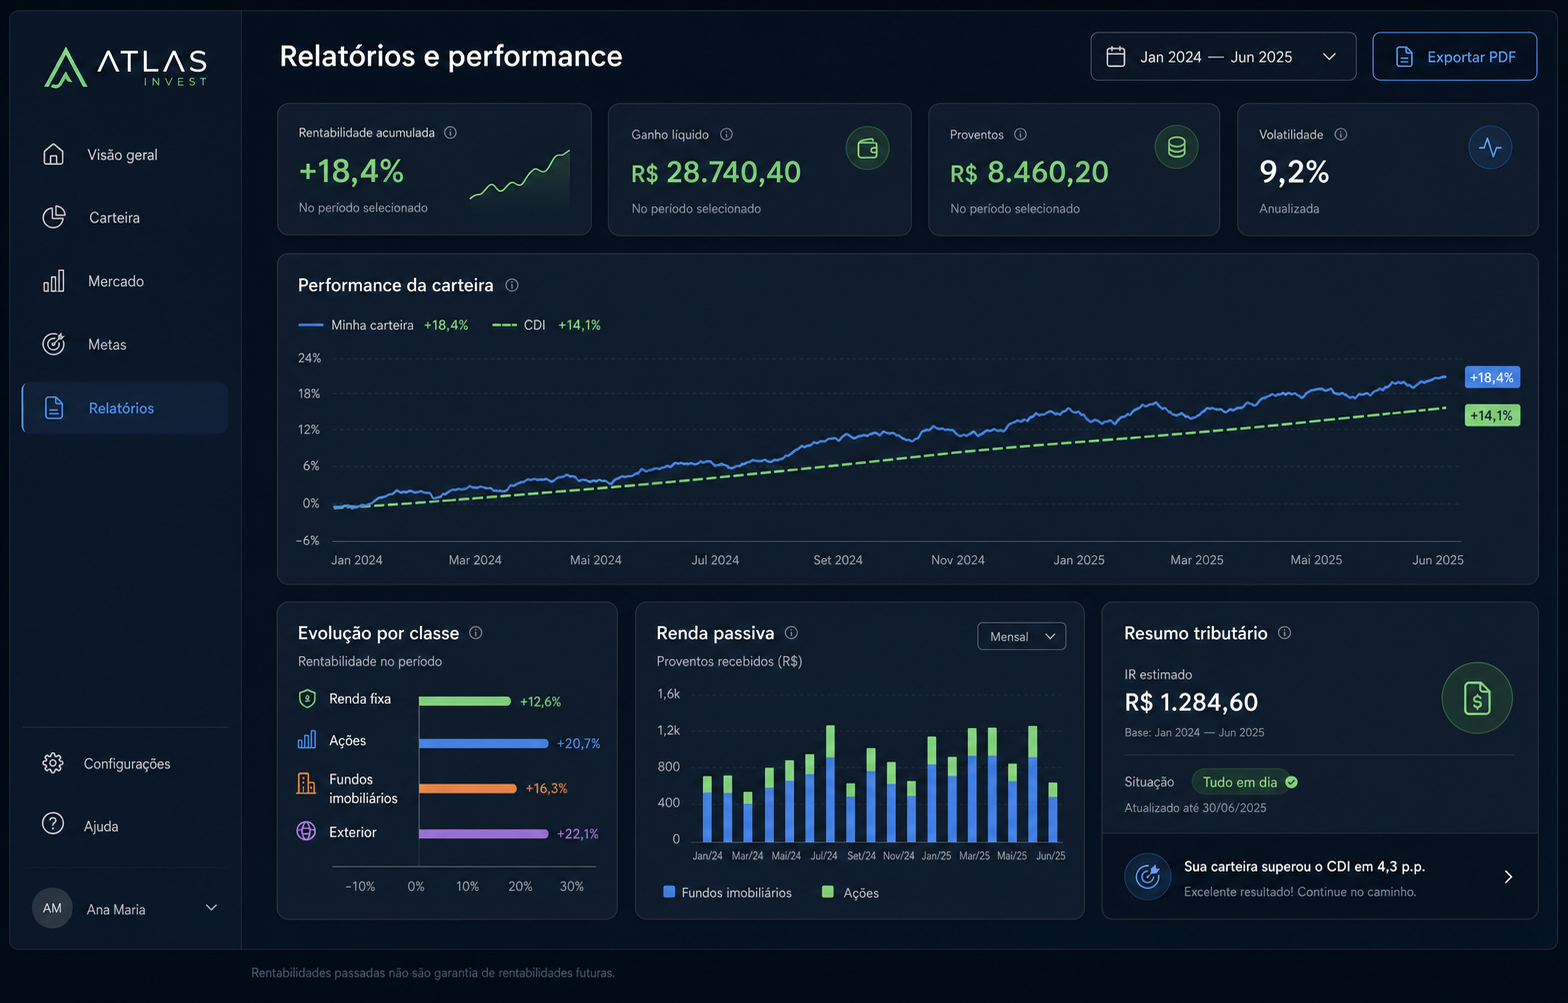Image resolution: width=1568 pixels, height=1003 pixels.
Task: Click the orange Fundos imobiliários +16,3% bar
Action: point(468,788)
